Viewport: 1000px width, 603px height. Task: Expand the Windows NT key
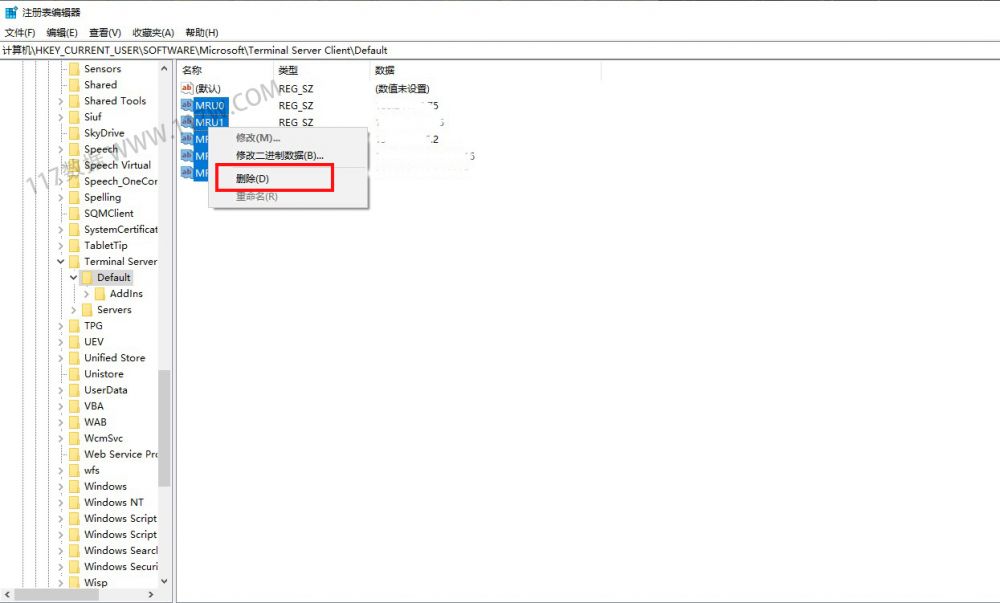[61, 502]
